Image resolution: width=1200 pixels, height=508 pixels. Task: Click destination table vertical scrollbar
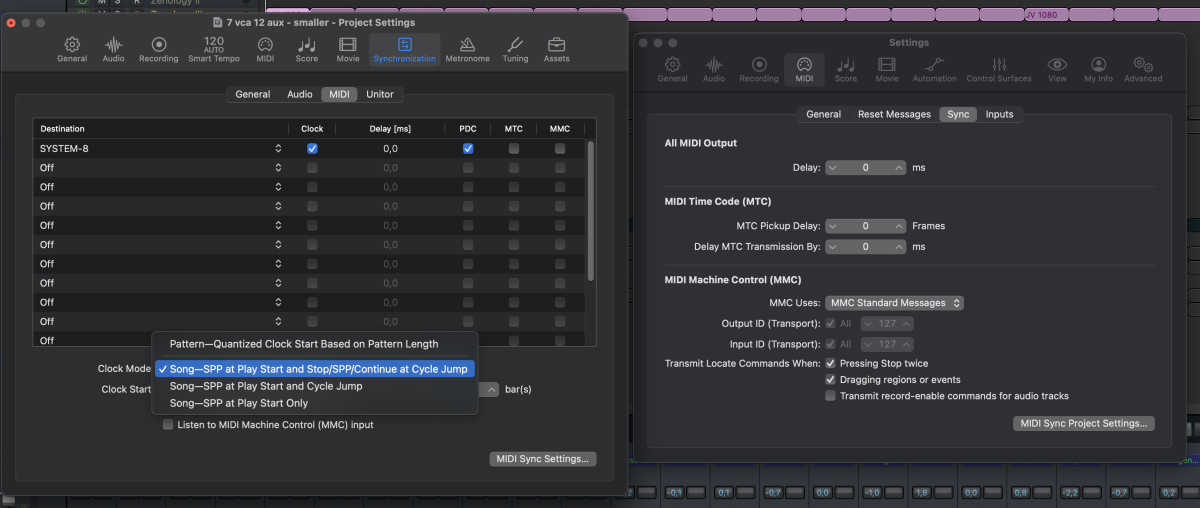[x=590, y=210]
